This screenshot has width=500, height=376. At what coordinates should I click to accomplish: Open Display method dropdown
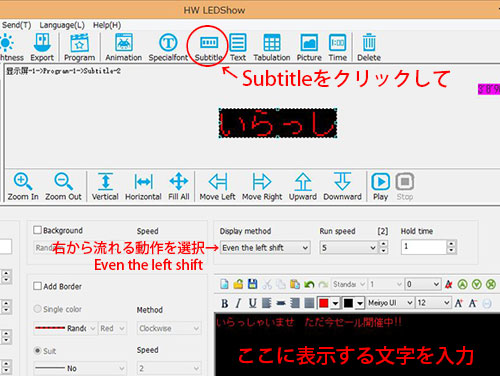265,248
